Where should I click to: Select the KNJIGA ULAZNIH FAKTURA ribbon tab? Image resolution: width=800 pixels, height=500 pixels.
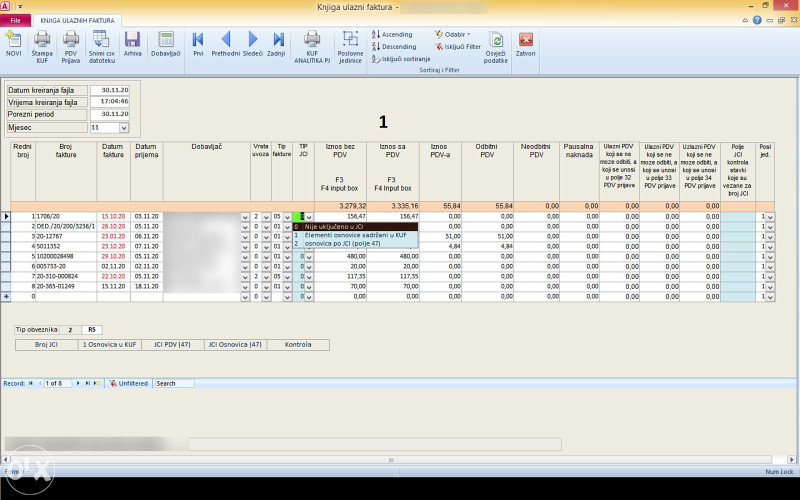pyautogui.click(x=77, y=20)
